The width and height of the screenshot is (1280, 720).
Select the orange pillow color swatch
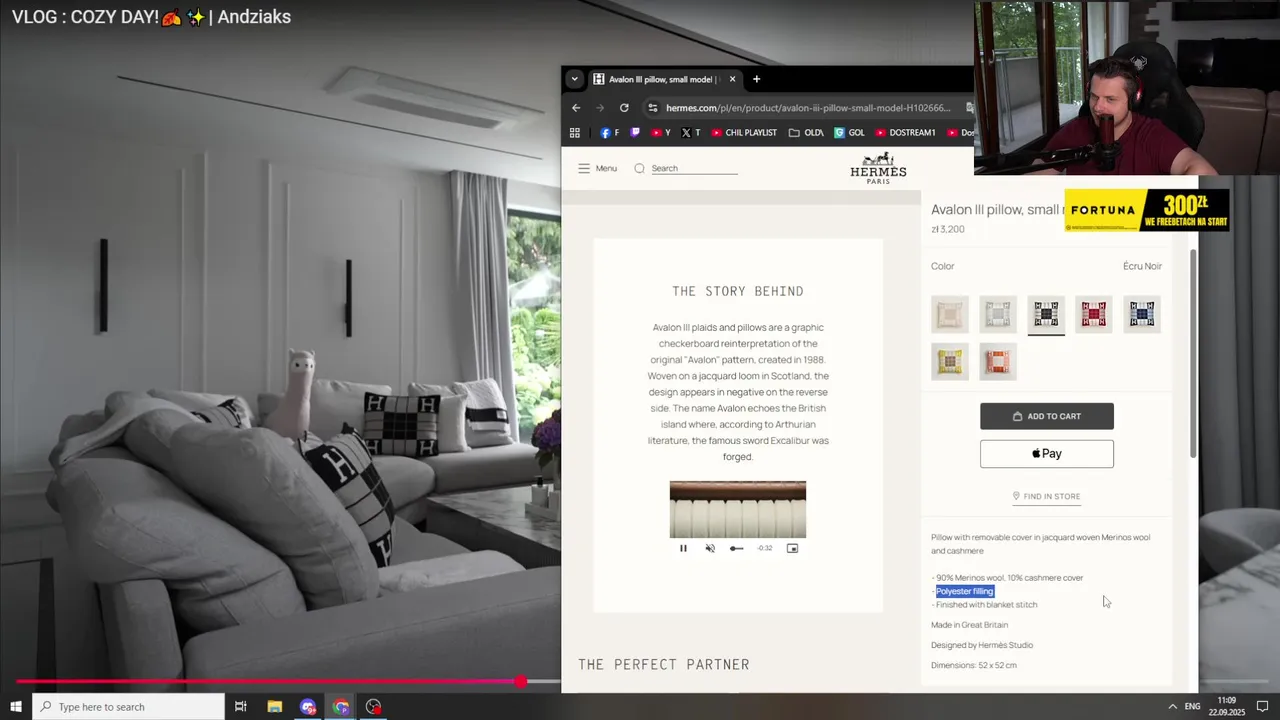pyautogui.click(x=998, y=361)
